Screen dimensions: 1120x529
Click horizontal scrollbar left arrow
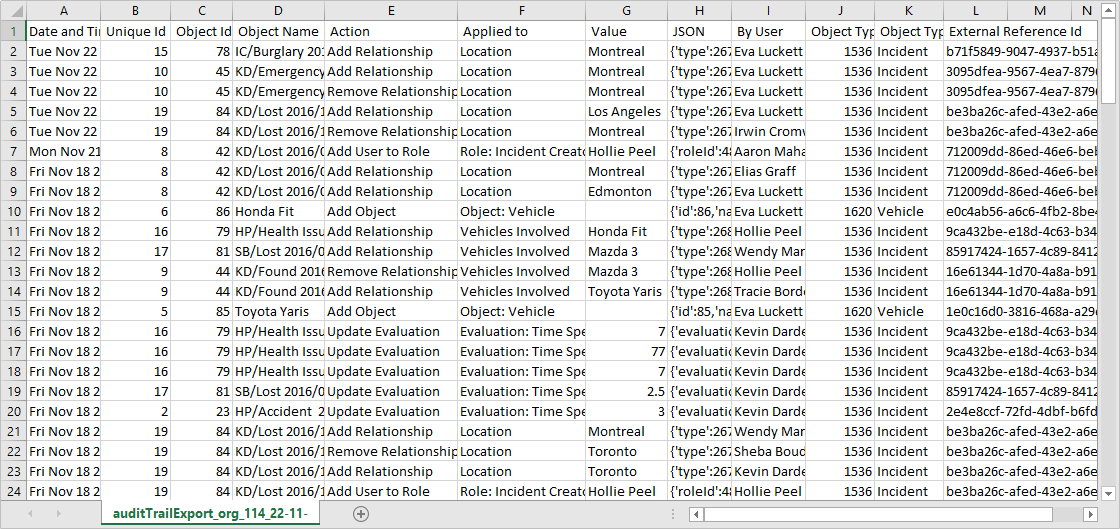695,514
